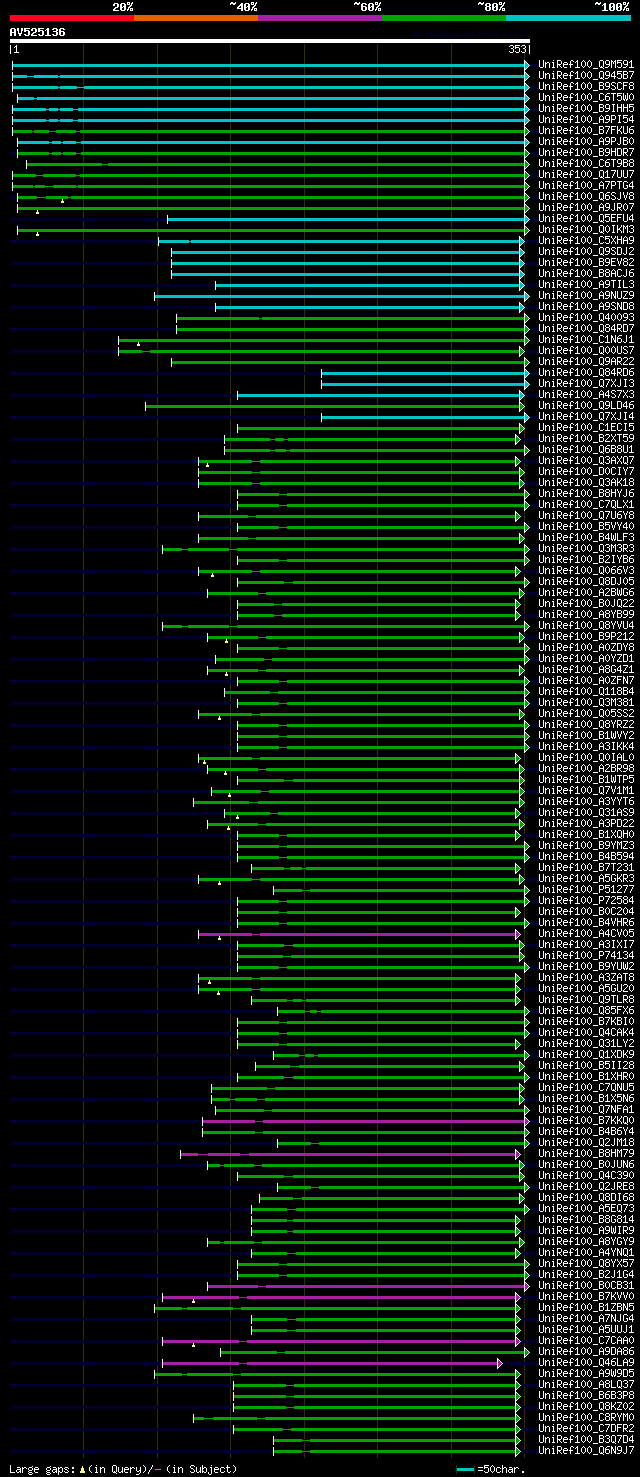Open hit UniRef100_Q9M591
This screenshot has width=640, height=1477.
[x=586, y=65]
